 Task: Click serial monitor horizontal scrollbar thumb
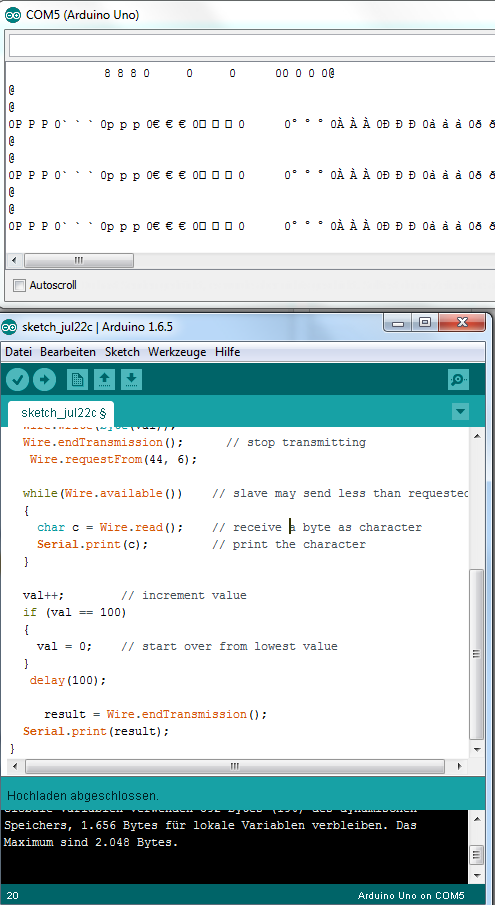pos(79,260)
